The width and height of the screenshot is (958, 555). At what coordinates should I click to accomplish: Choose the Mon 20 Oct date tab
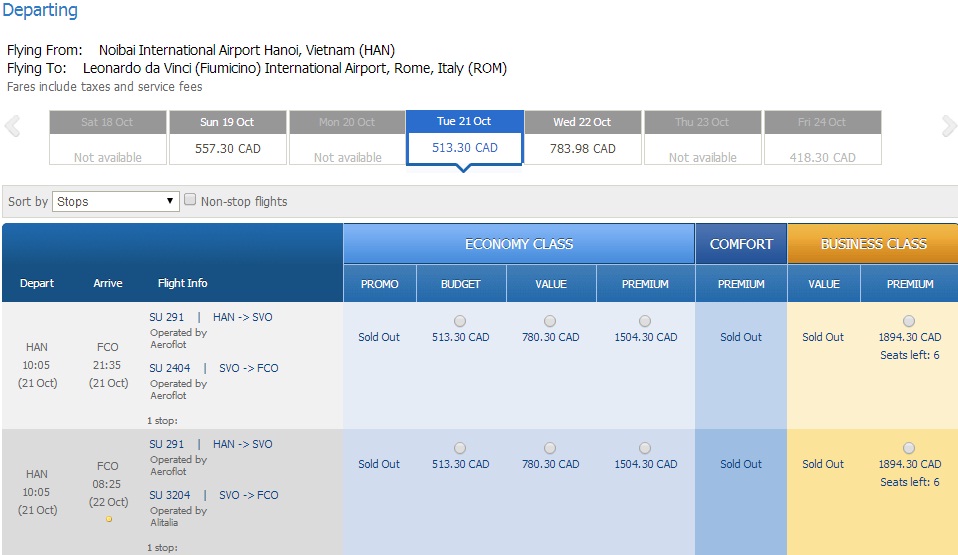click(347, 138)
